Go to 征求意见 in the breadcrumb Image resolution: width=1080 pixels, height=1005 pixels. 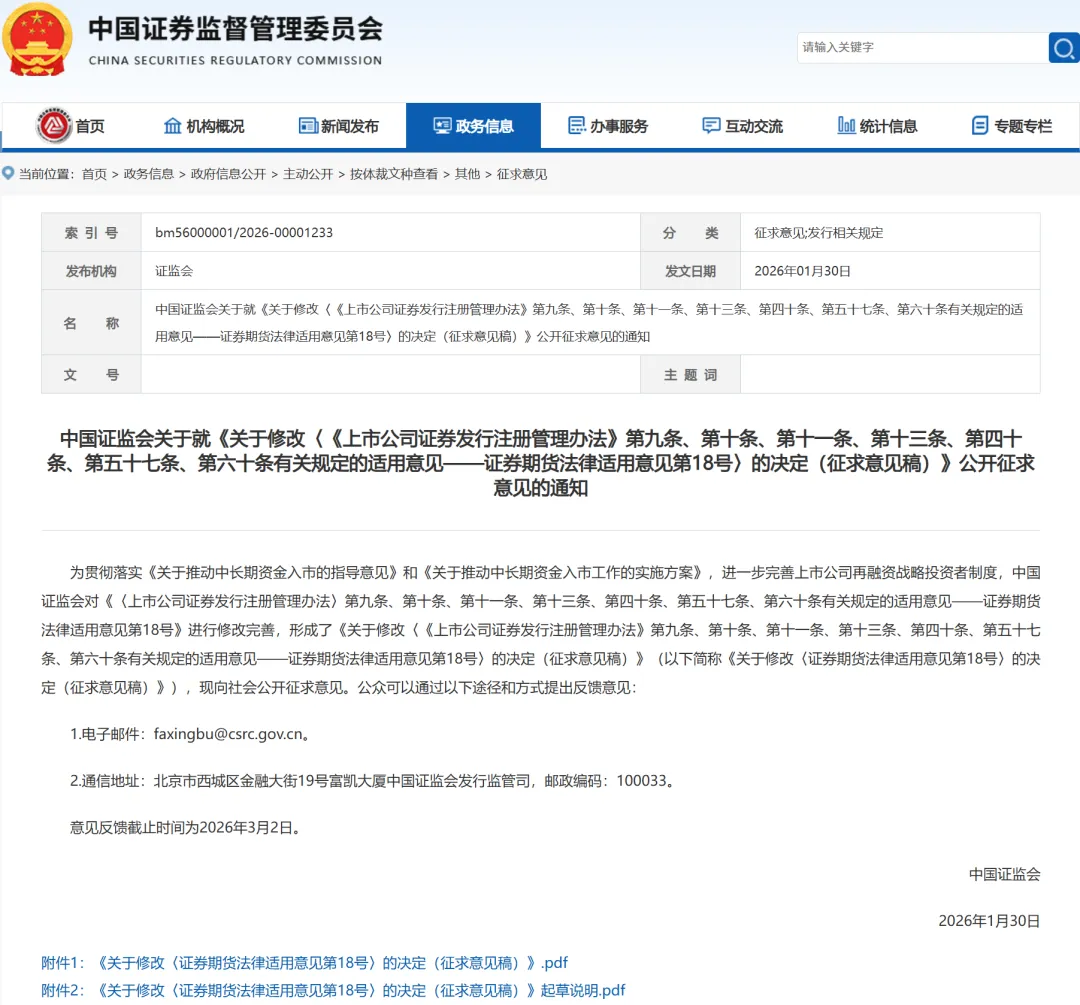tap(521, 174)
